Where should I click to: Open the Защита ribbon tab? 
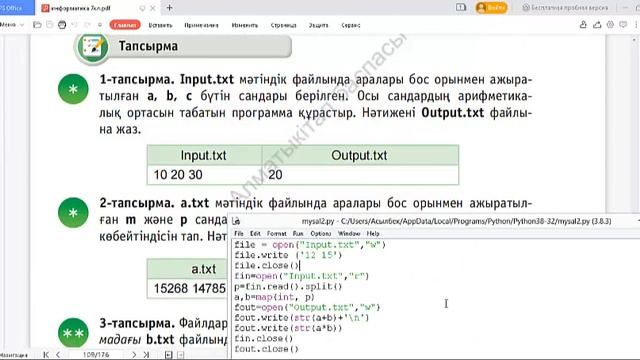318,25
